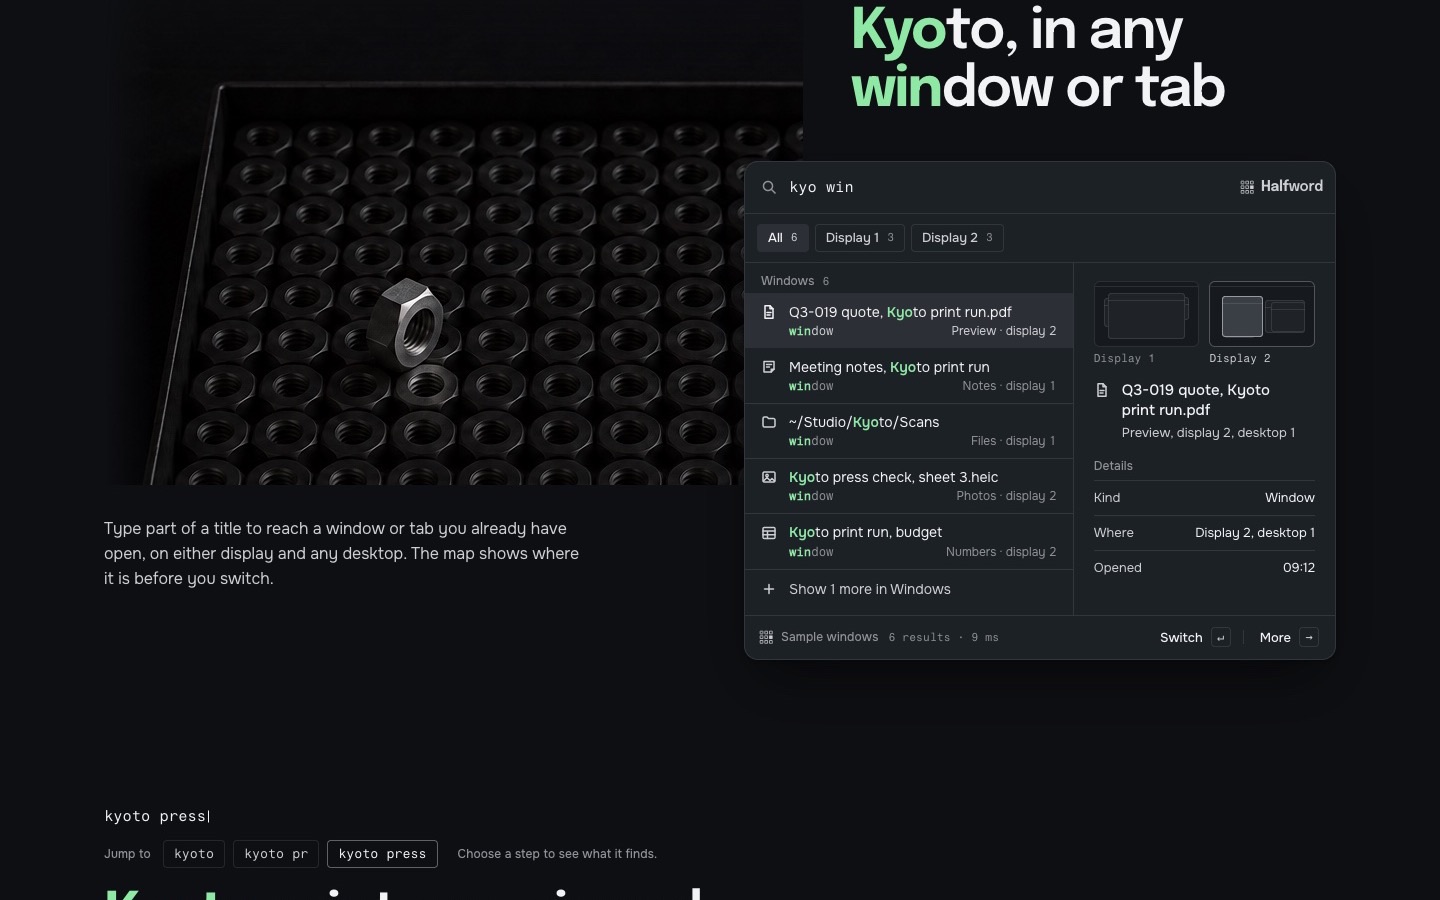
Task: Switch to the Display 2 filter tab
Action: (957, 238)
